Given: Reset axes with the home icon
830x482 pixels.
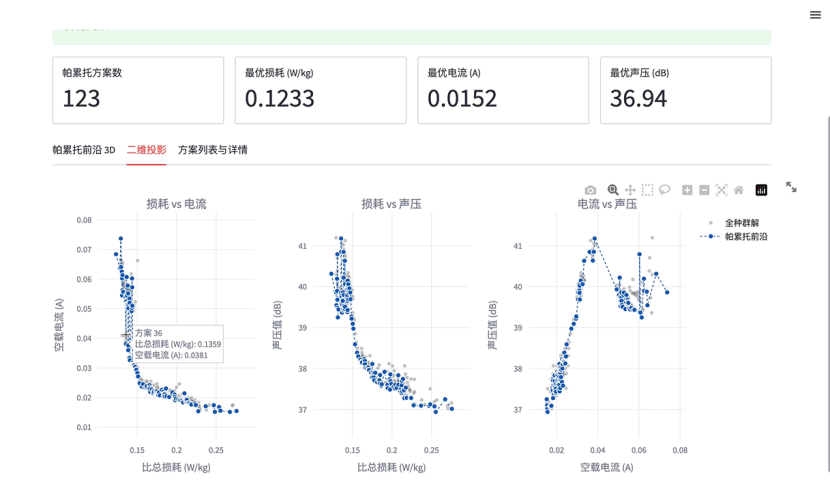Looking at the screenshot, I should [738, 190].
